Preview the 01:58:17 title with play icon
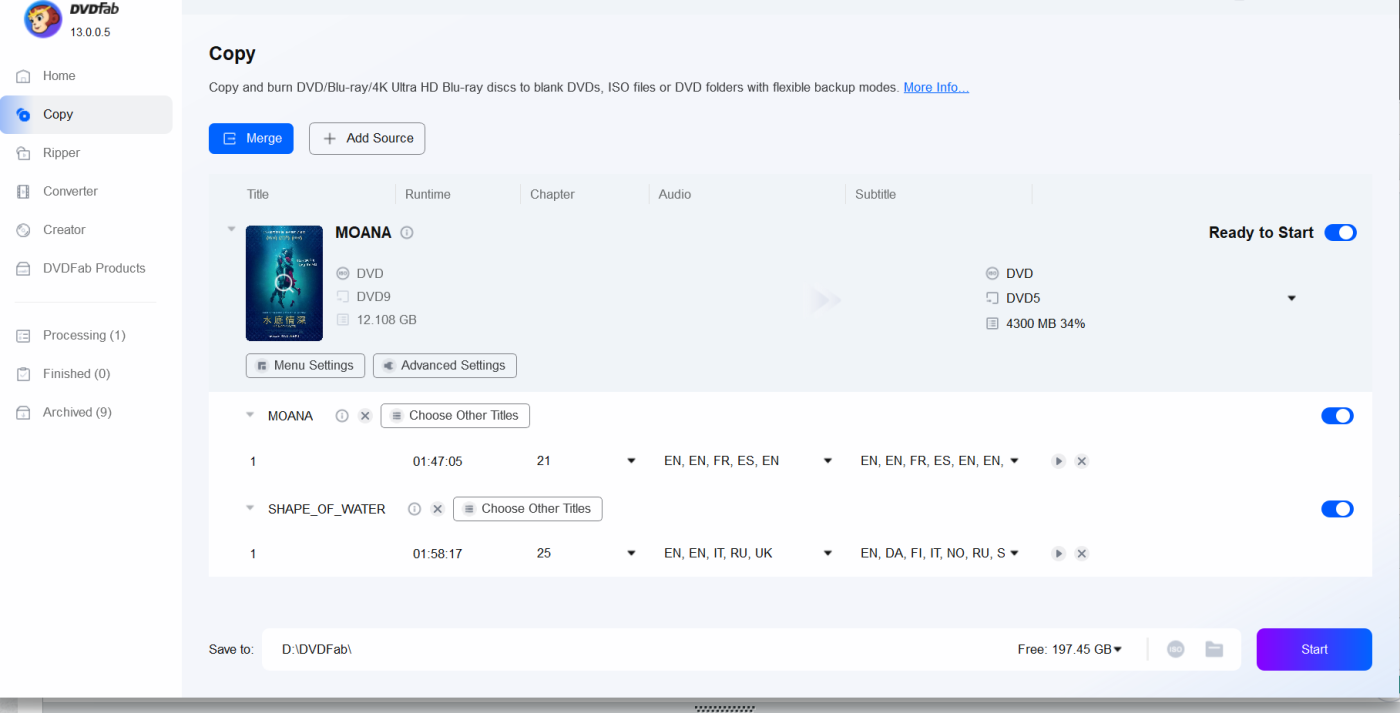Screen dimensions: 1400x713 point(1058,553)
